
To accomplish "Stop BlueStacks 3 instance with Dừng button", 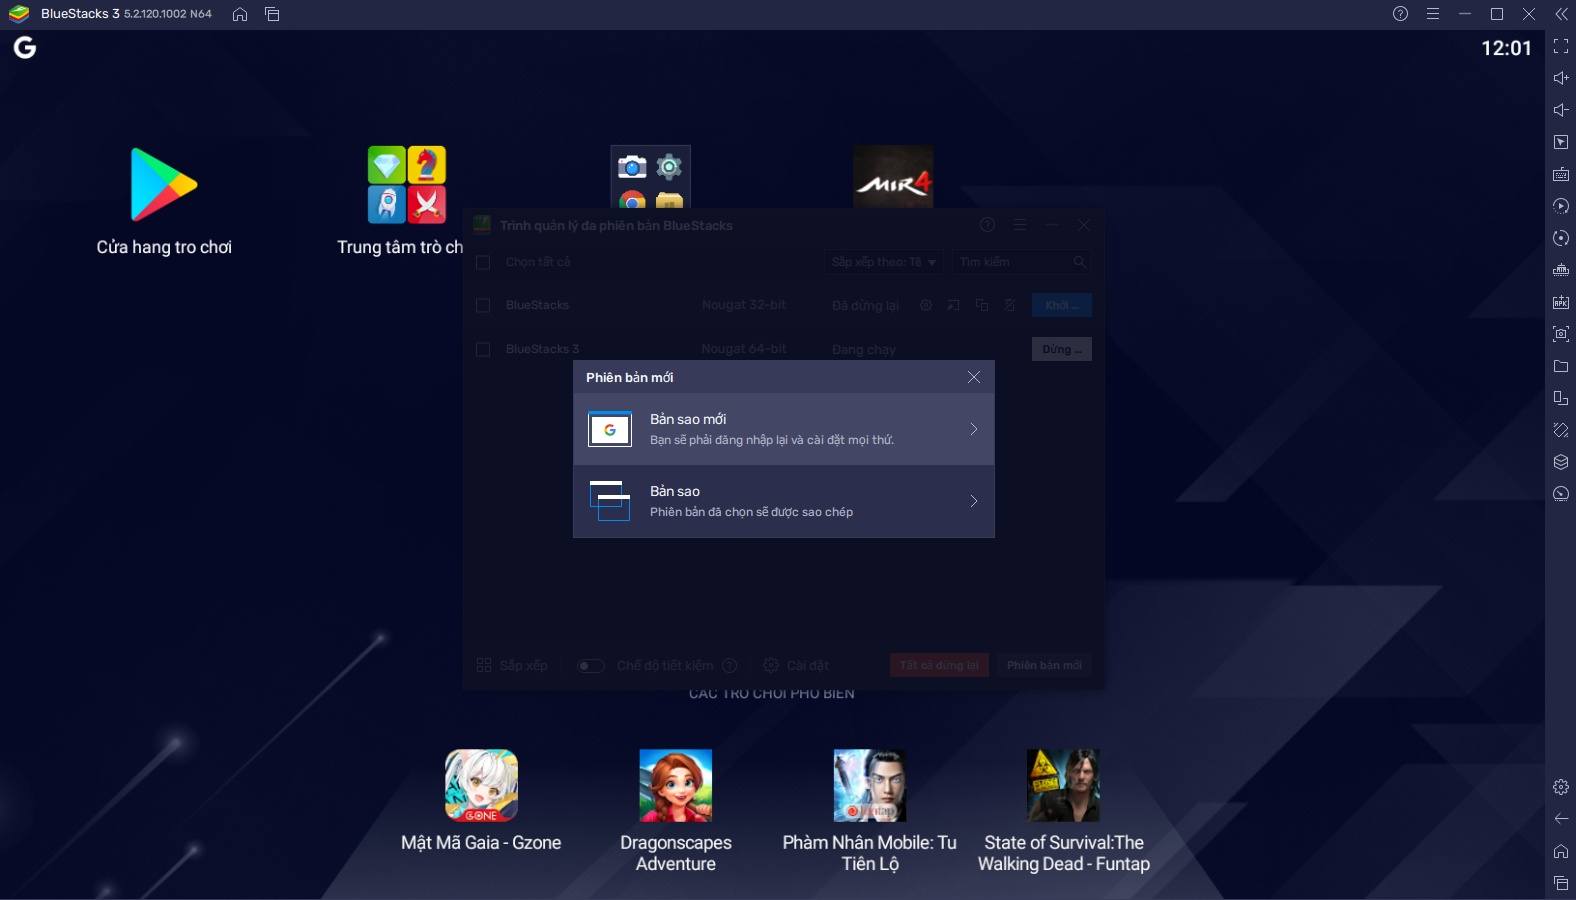I will pos(1062,349).
